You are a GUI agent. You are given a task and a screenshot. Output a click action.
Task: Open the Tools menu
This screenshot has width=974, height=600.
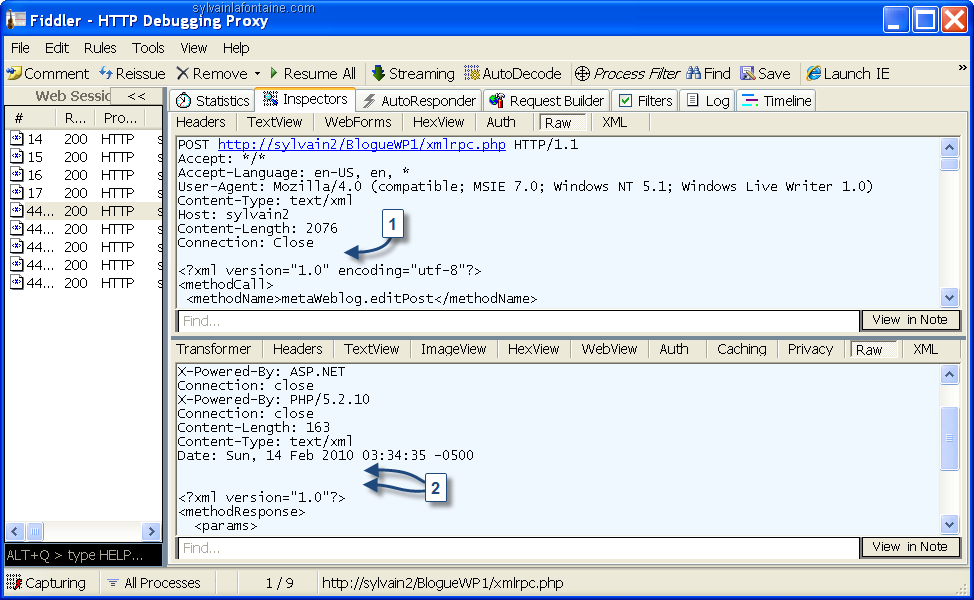tap(148, 48)
